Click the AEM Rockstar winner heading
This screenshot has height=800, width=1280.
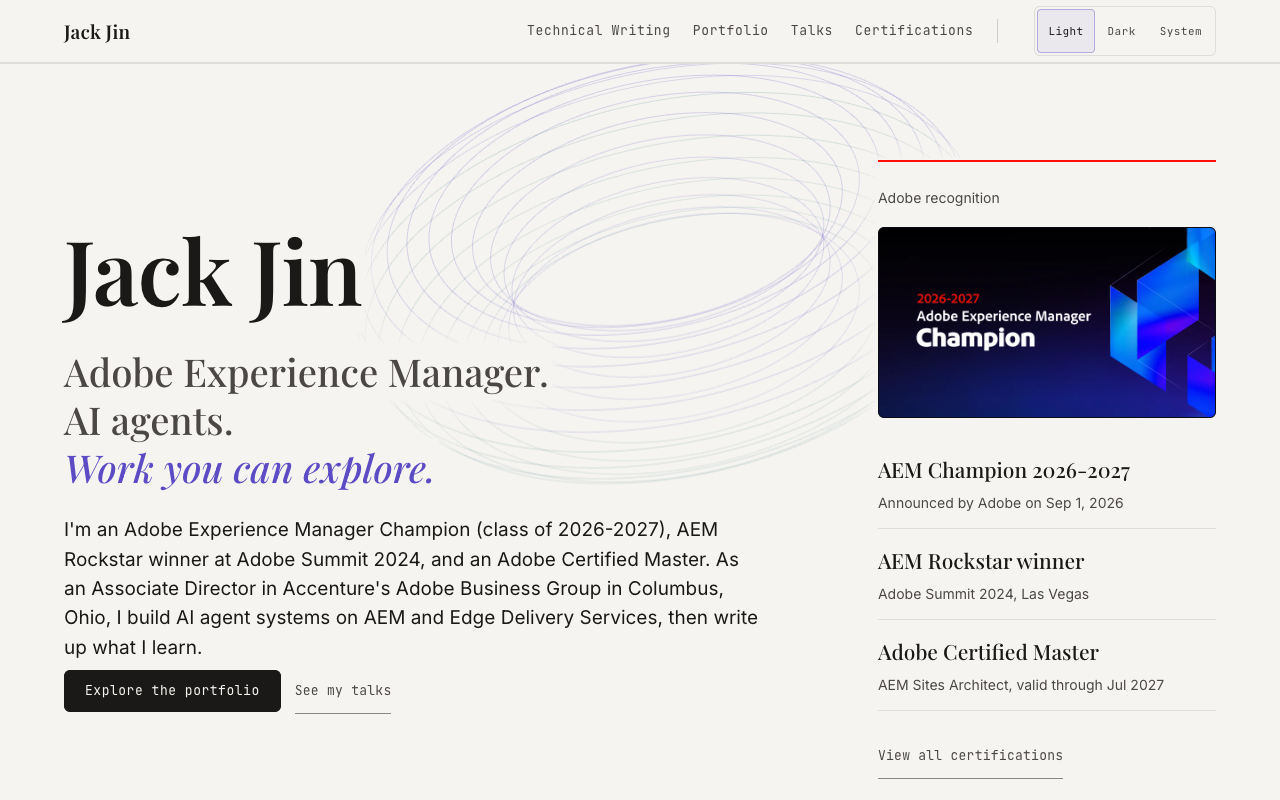coord(981,561)
